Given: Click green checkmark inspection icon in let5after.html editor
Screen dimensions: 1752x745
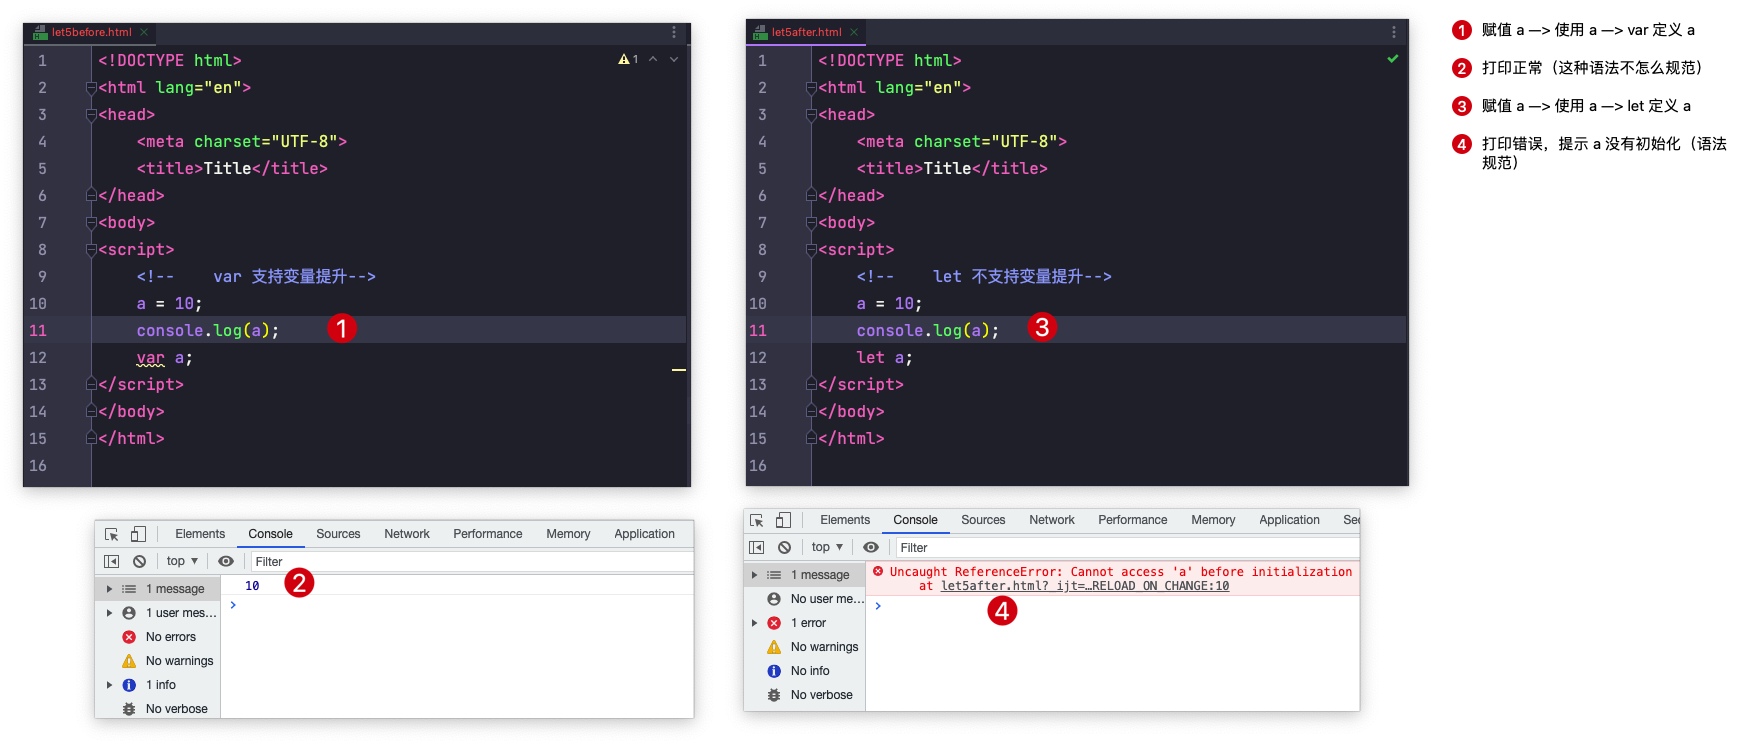Looking at the screenshot, I should pyautogui.click(x=1392, y=59).
